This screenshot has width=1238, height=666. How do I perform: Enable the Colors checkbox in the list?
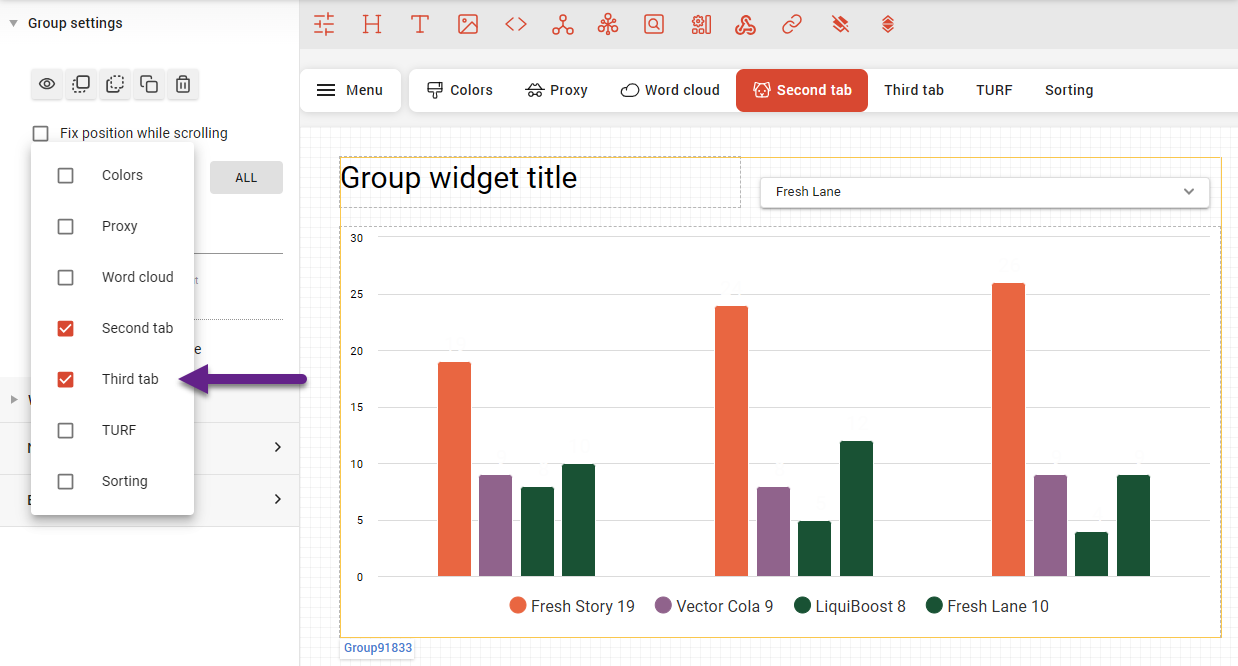pyautogui.click(x=65, y=174)
